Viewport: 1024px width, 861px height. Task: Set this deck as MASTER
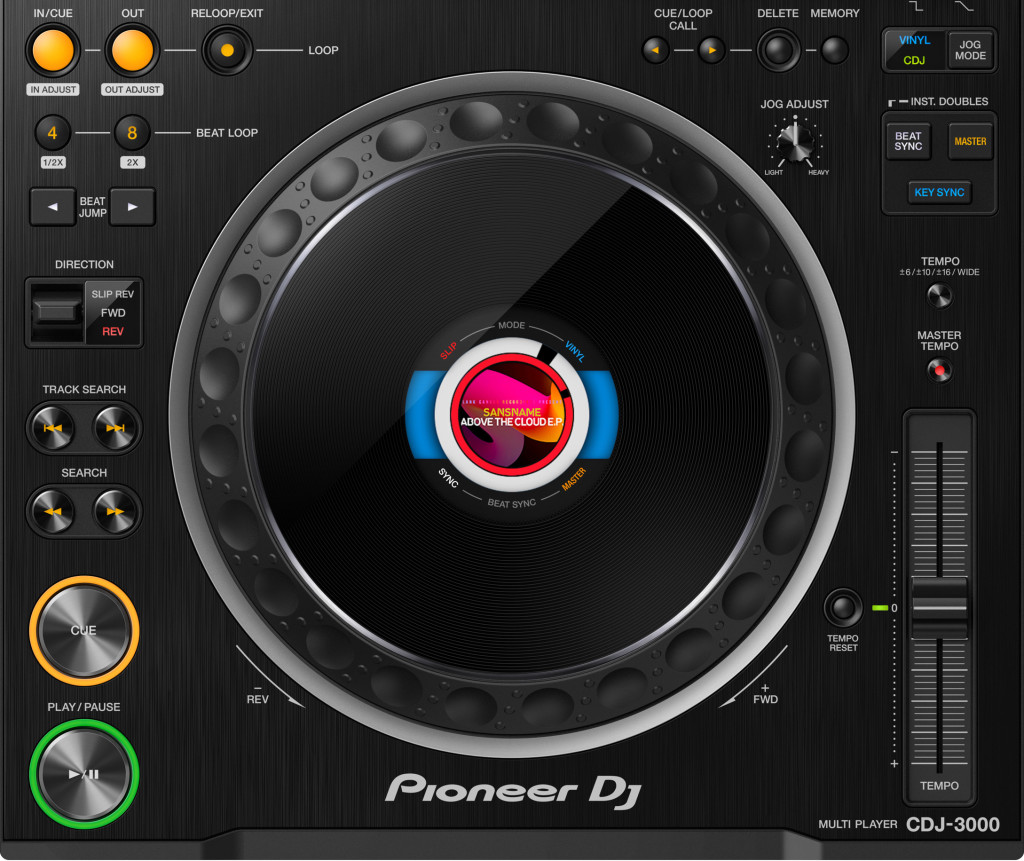pyautogui.click(x=970, y=141)
